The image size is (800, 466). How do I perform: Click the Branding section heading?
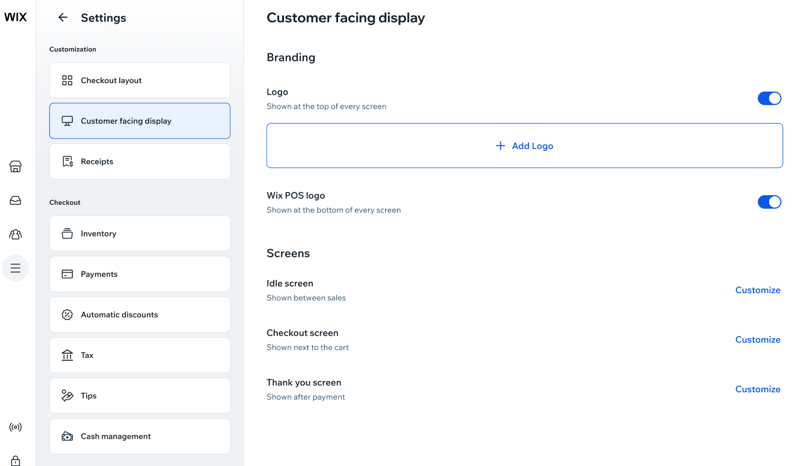point(291,57)
